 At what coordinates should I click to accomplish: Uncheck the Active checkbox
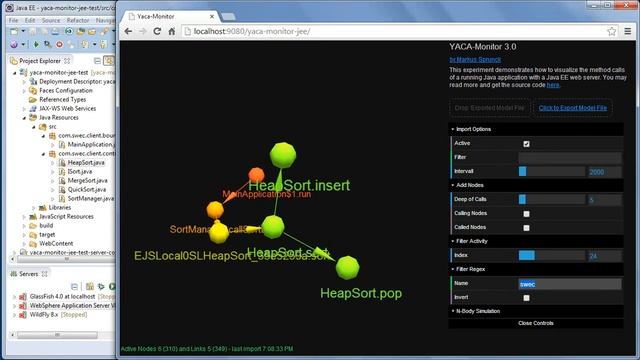pyautogui.click(x=526, y=144)
